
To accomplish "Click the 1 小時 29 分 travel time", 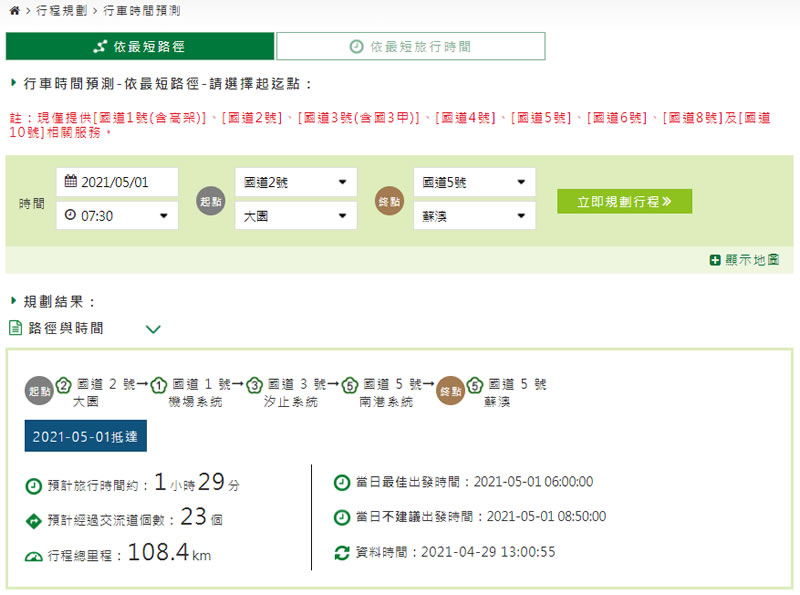I will [197, 482].
